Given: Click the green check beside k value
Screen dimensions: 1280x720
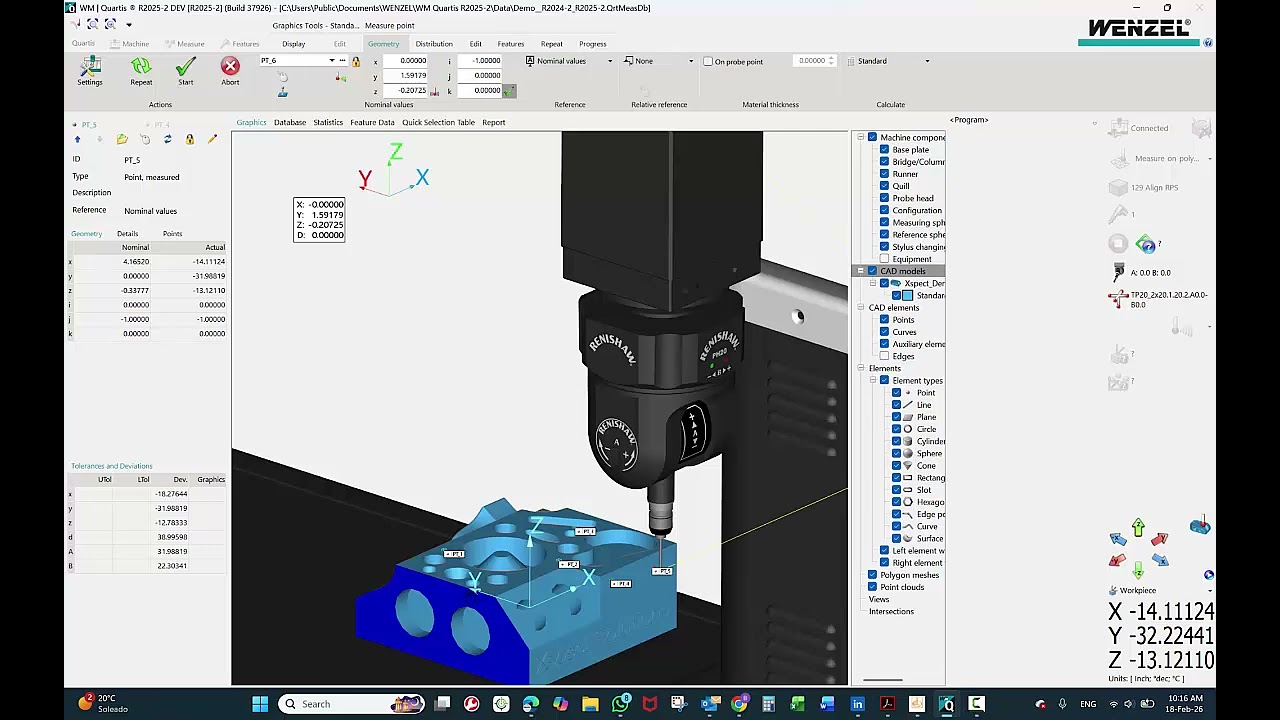Looking at the screenshot, I should [509, 91].
